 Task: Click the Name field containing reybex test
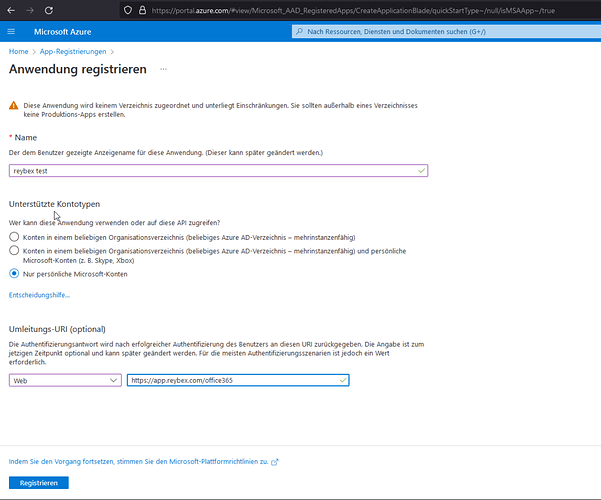pyautogui.click(x=215, y=171)
